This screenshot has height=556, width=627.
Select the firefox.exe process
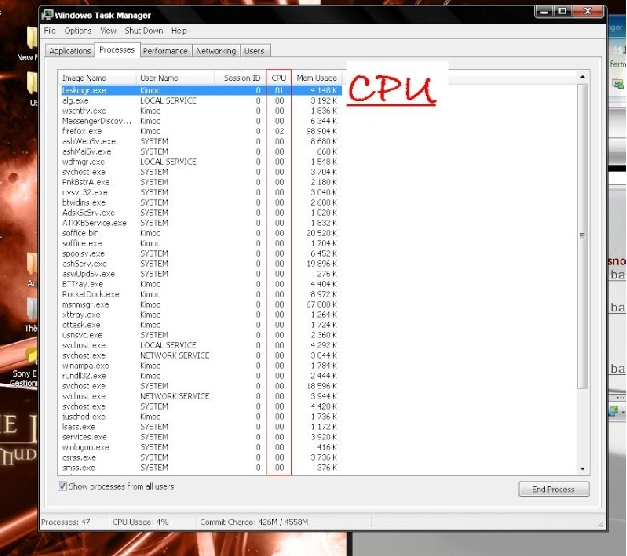click(x=200, y=131)
